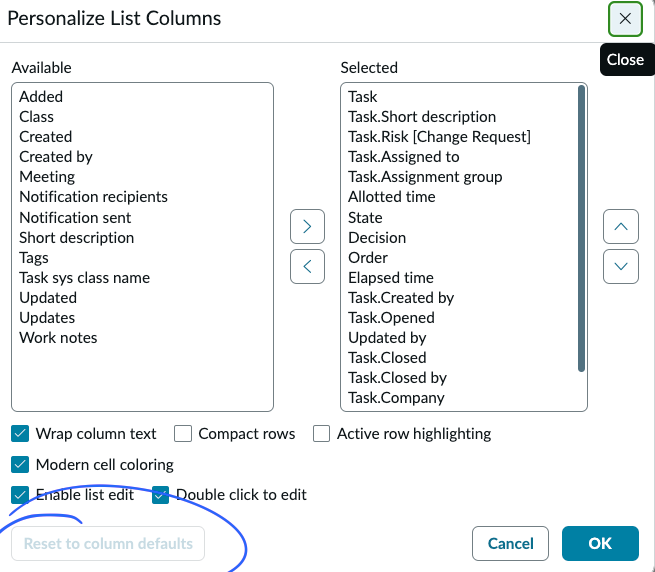Click the move up chevron icon
The height and width of the screenshot is (572, 655).
621,227
